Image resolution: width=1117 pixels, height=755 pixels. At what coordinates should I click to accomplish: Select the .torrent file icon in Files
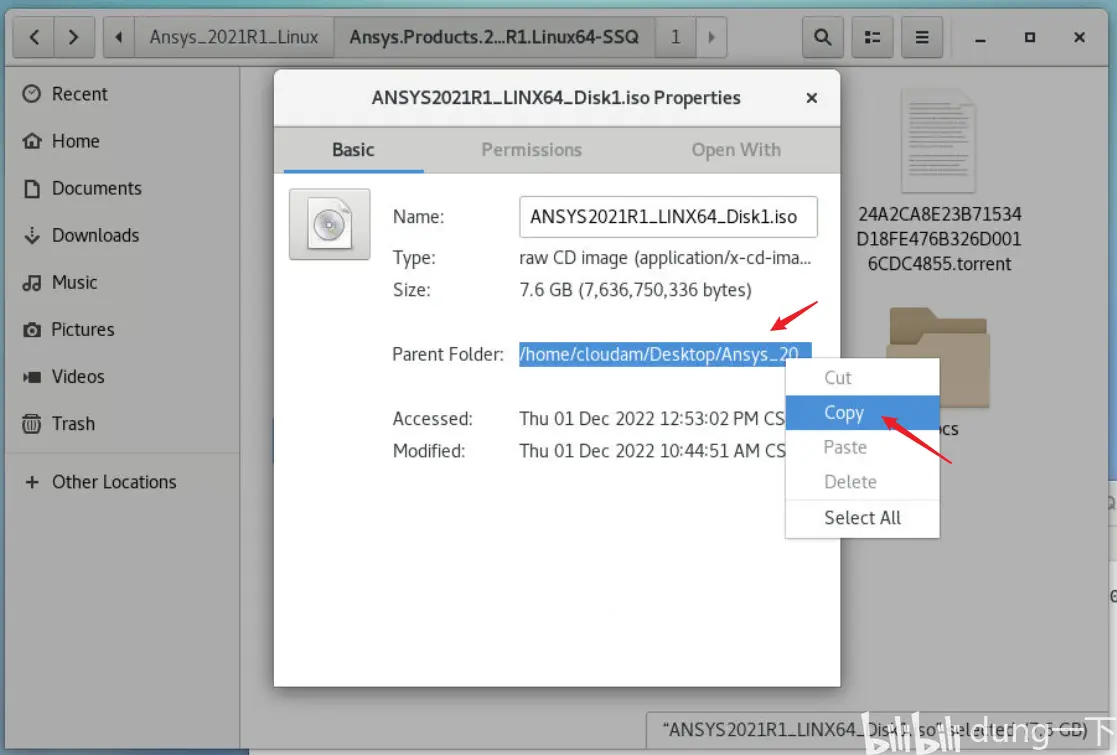pyautogui.click(x=938, y=141)
